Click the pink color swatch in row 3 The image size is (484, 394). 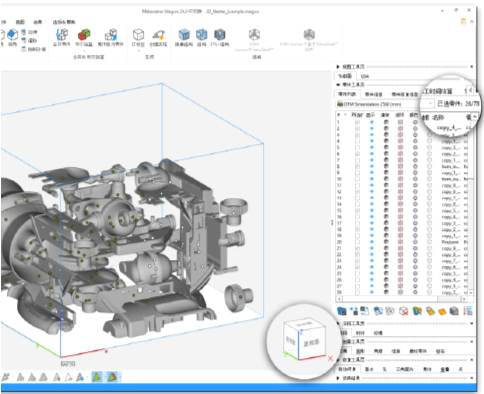point(400,135)
